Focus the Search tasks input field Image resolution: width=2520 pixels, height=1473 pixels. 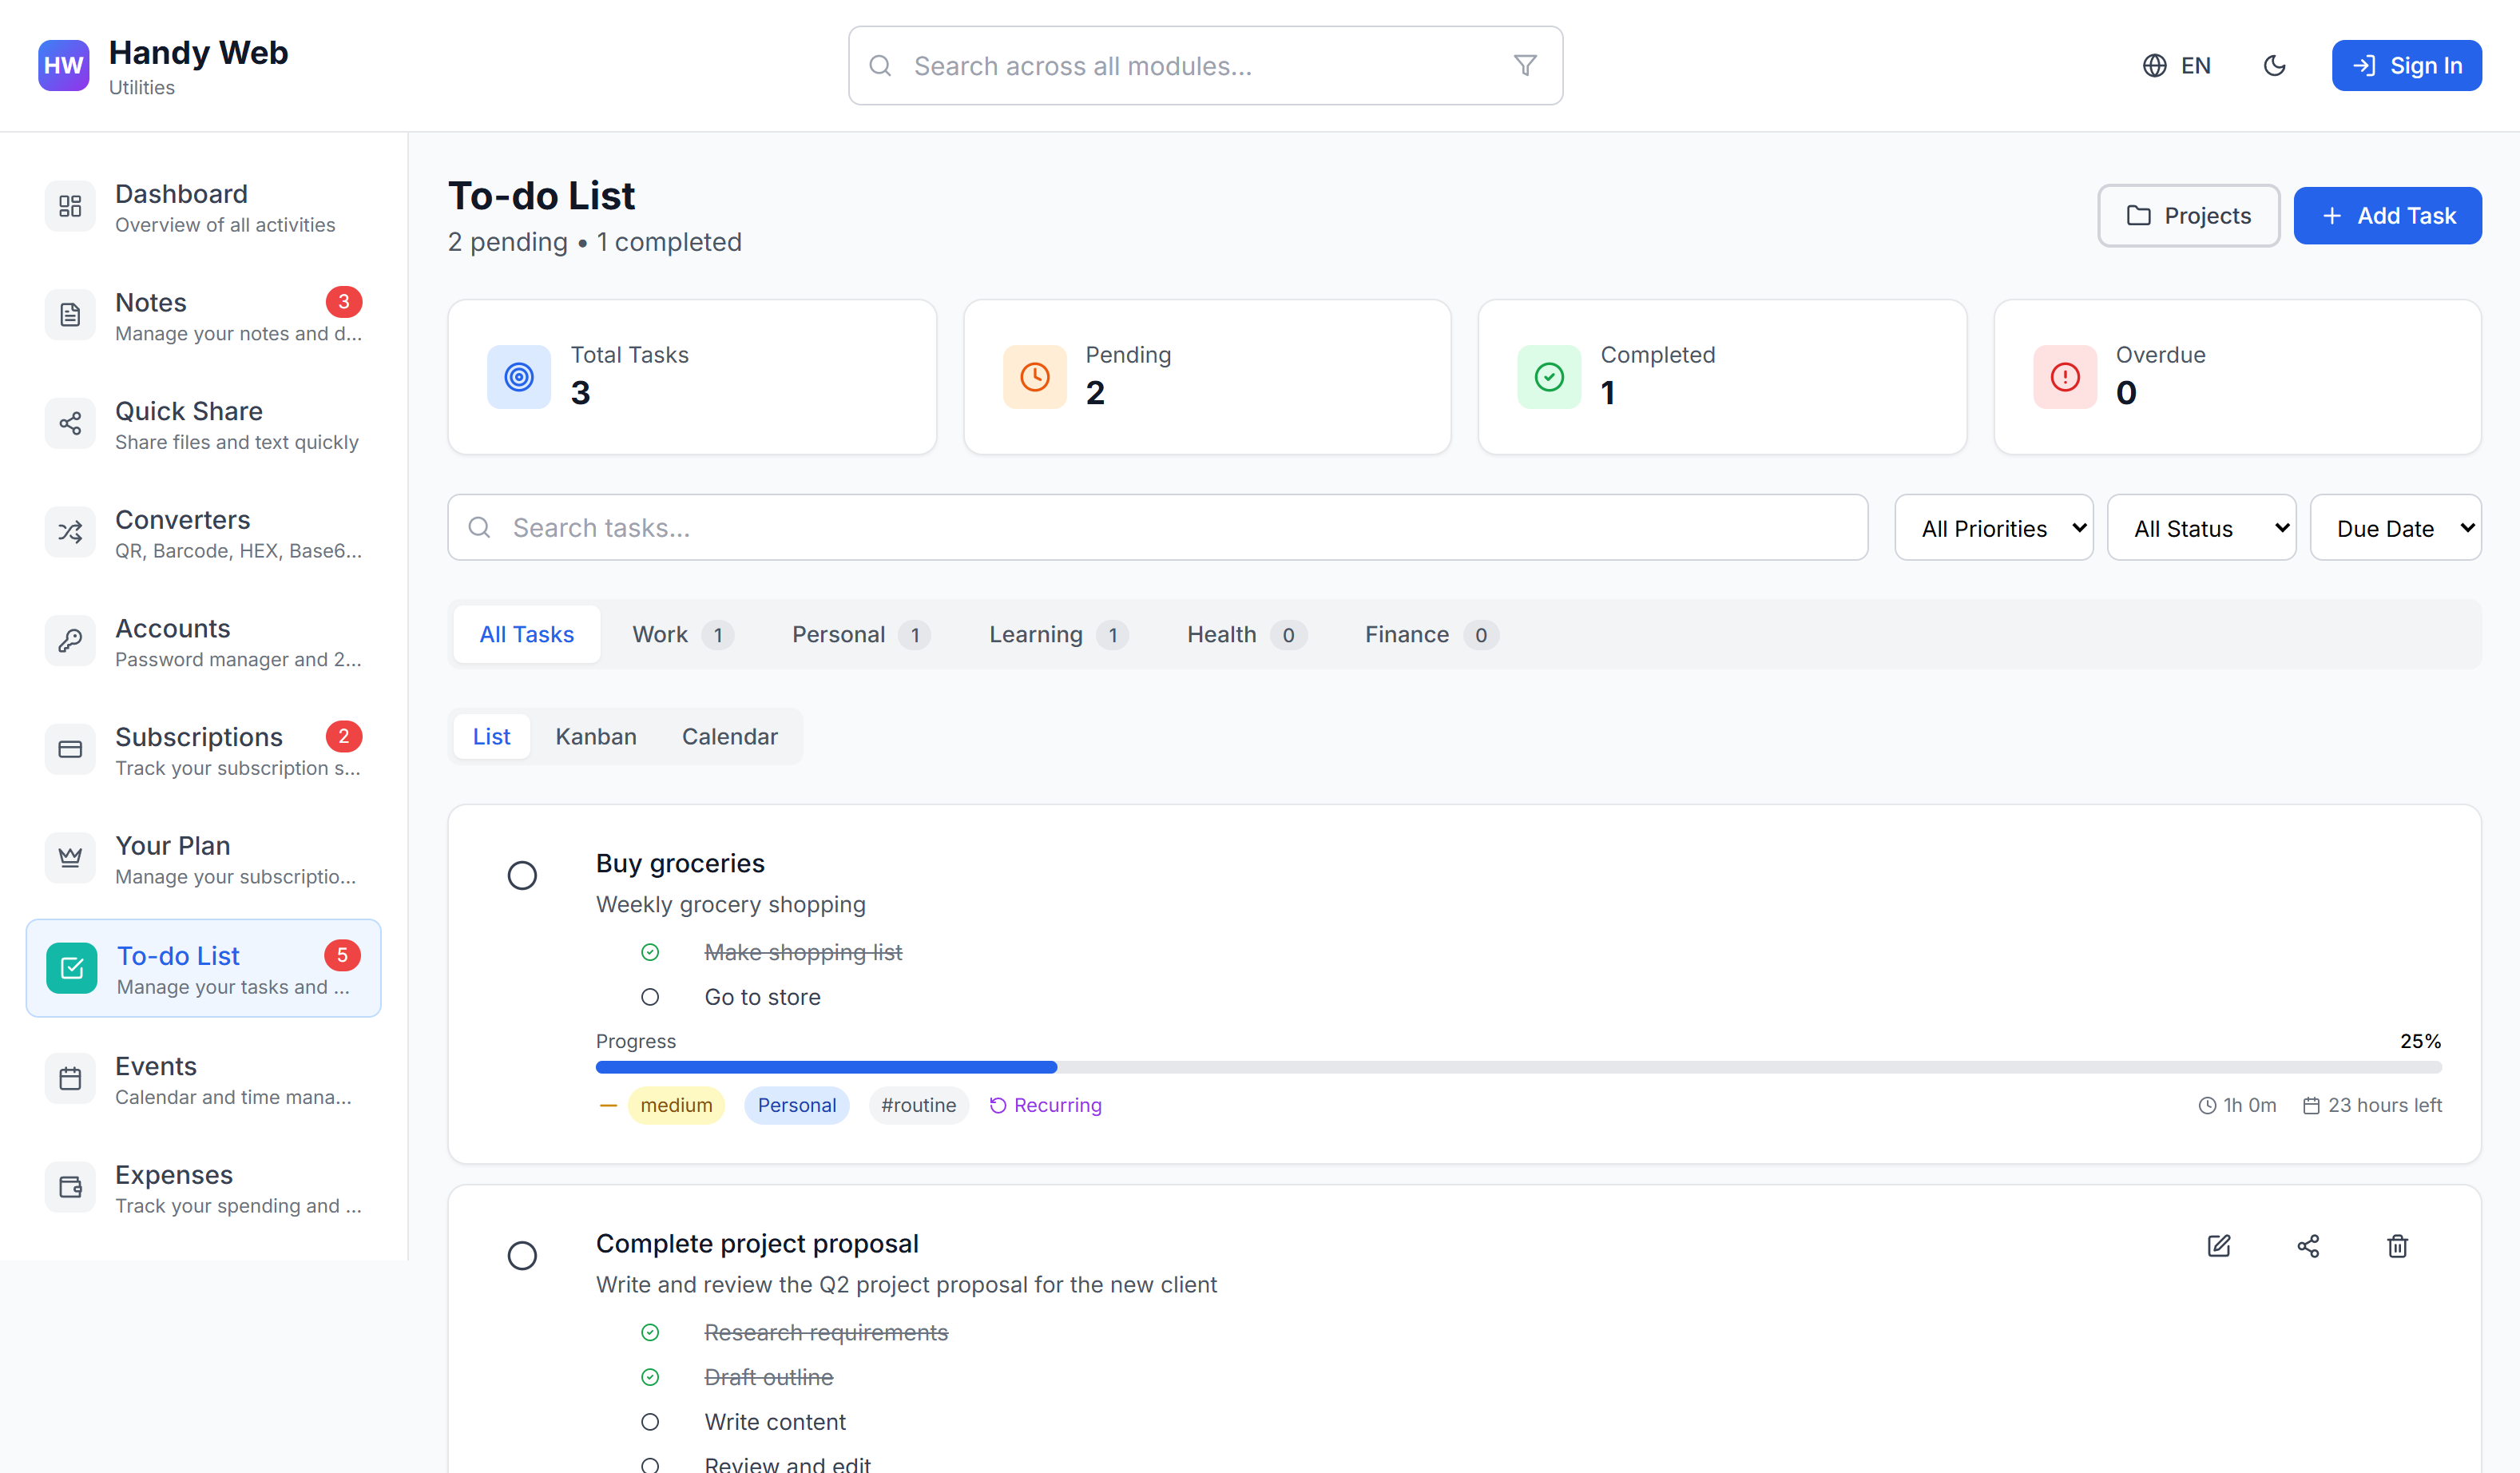tap(1157, 528)
